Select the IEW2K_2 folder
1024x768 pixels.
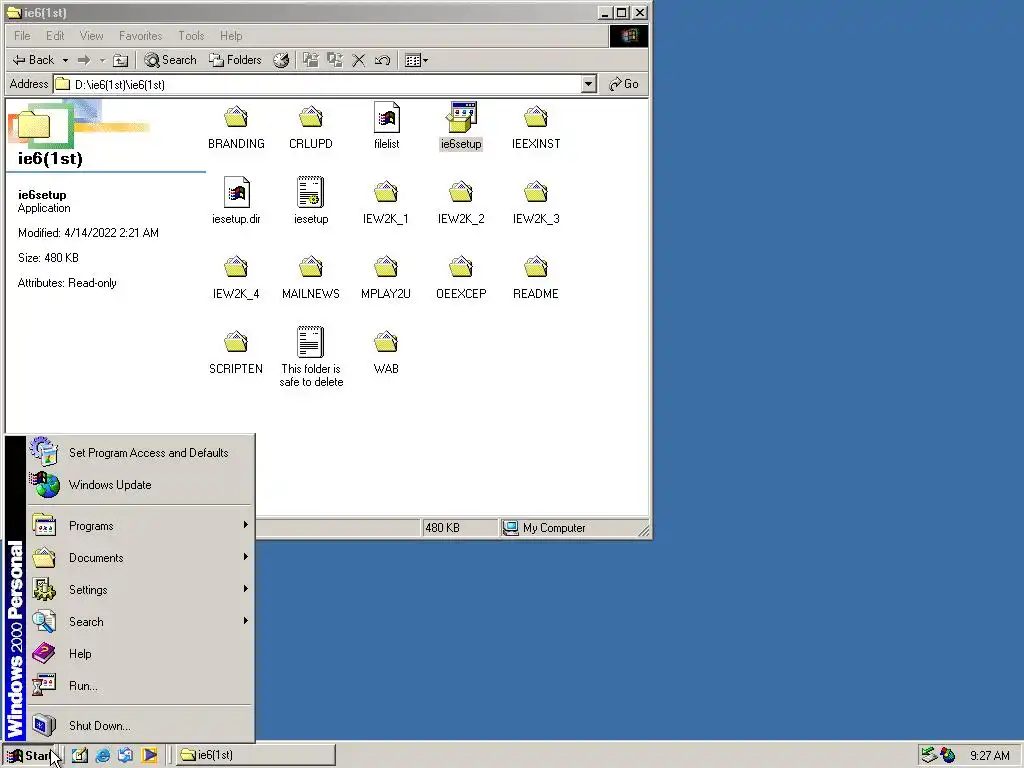(x=461, y=202)
